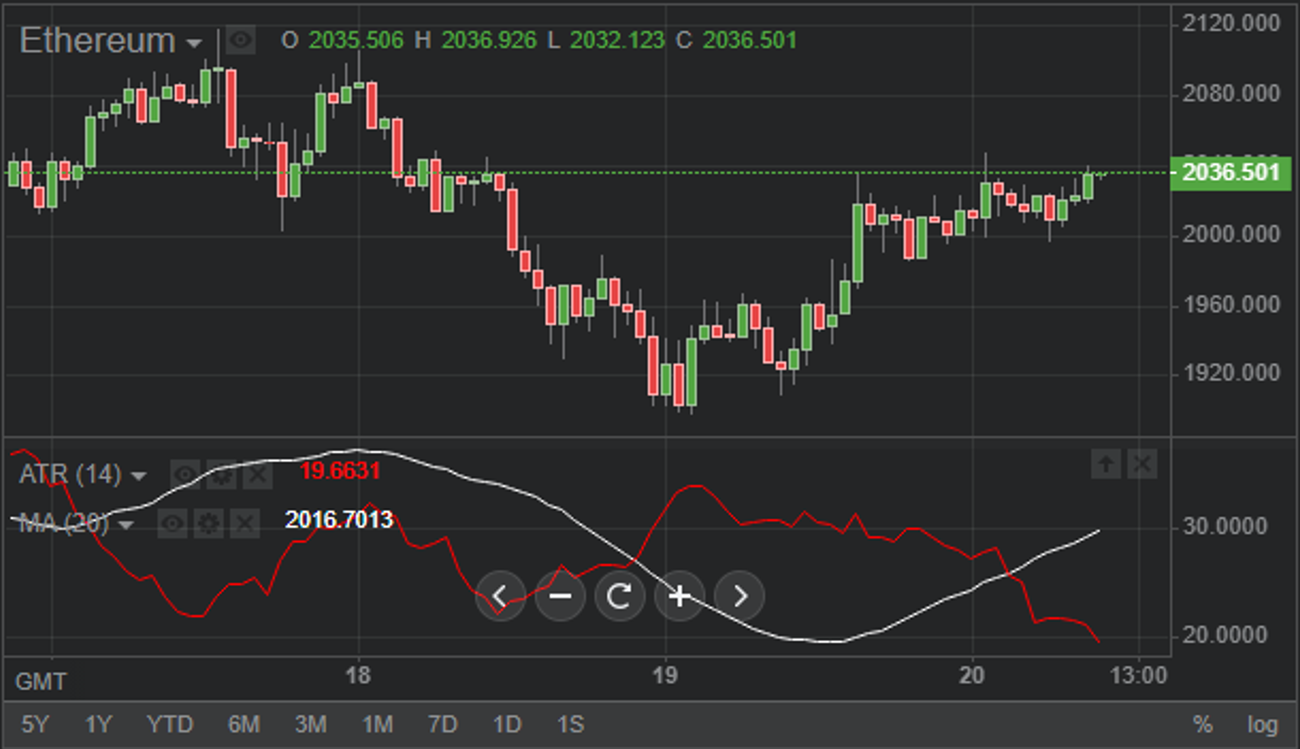Reset the chart view with the reload icon
This screenshot has width=1300, height=749.
(x=620, y=596)
